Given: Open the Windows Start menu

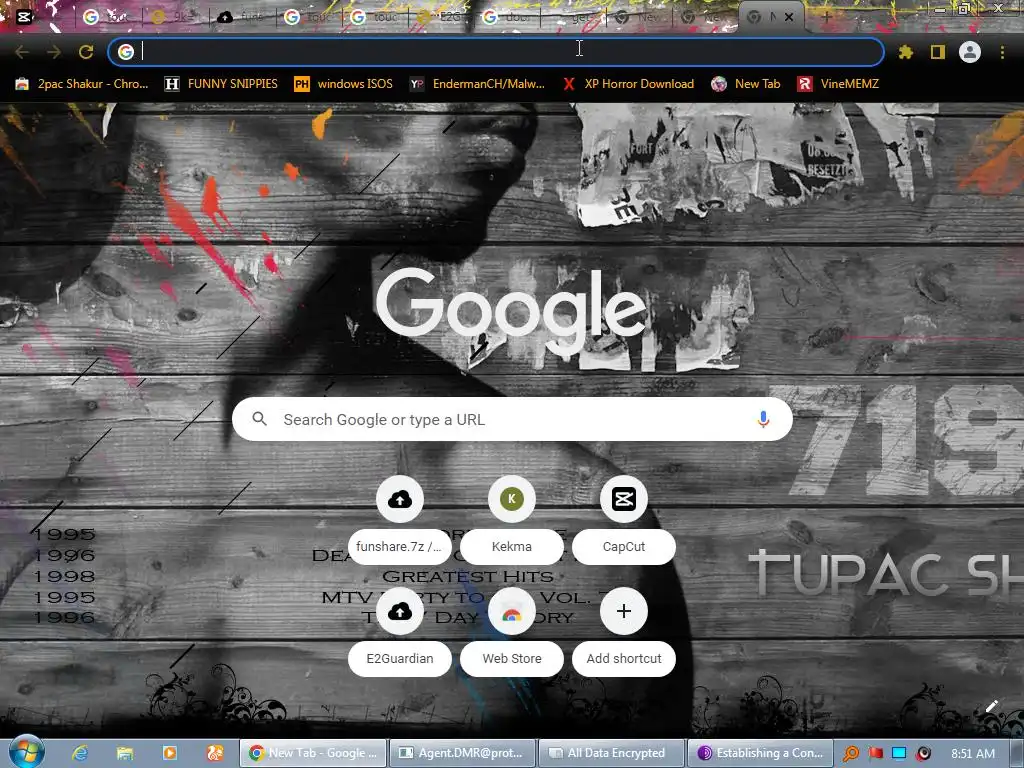Looking at the screenshot, I should coord(26,752).
